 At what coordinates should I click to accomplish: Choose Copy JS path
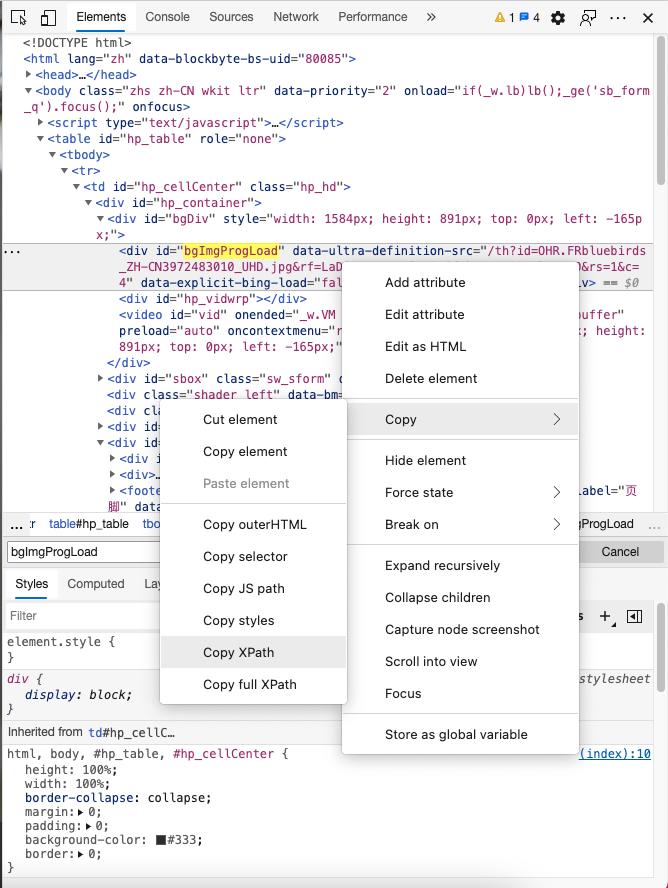tap(253, 588)
